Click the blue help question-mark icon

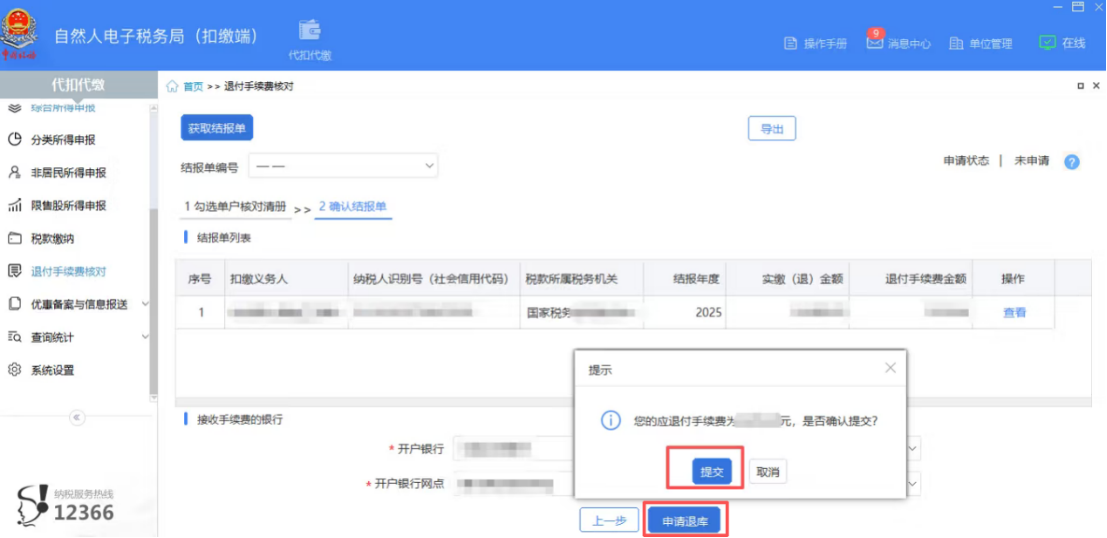click(1072, 162)
